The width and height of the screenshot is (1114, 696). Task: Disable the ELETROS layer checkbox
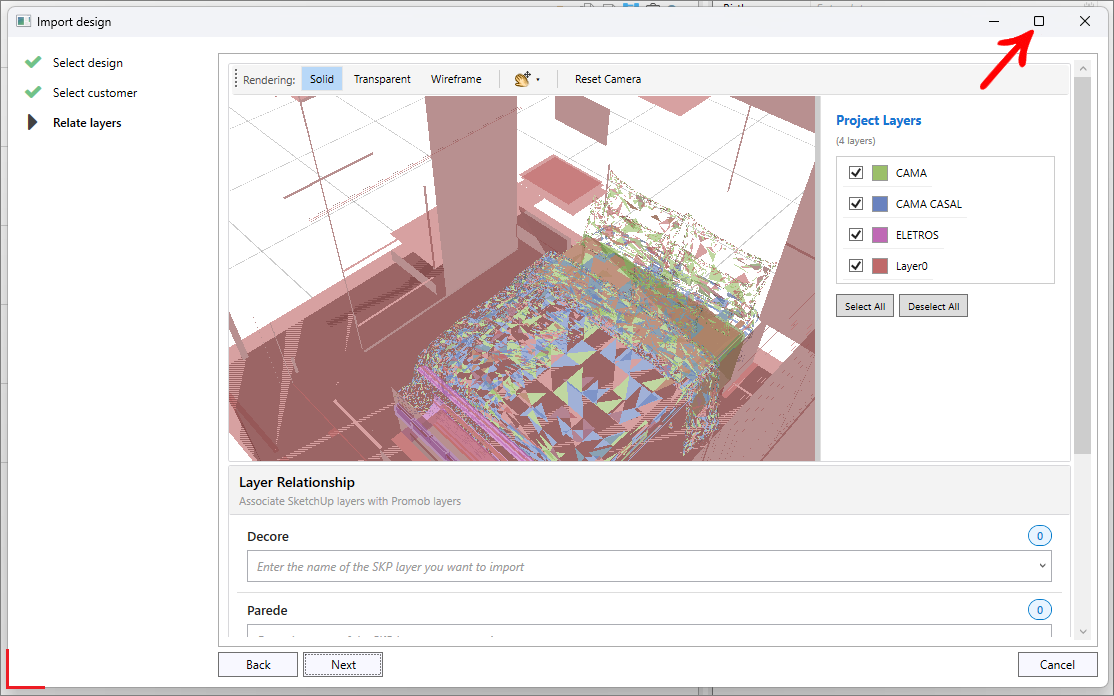tap(856, 234)
